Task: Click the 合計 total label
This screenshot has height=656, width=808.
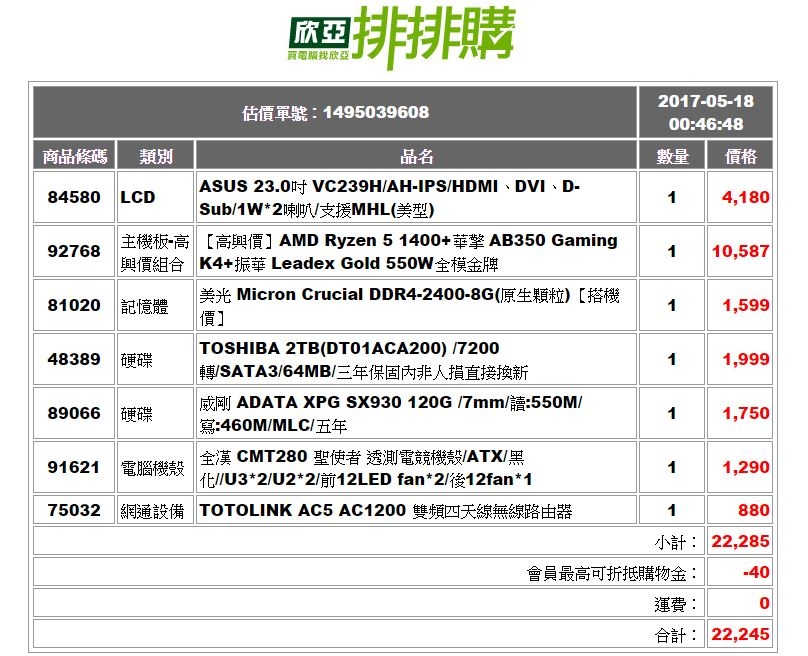Action: click(x=676, y=635)
